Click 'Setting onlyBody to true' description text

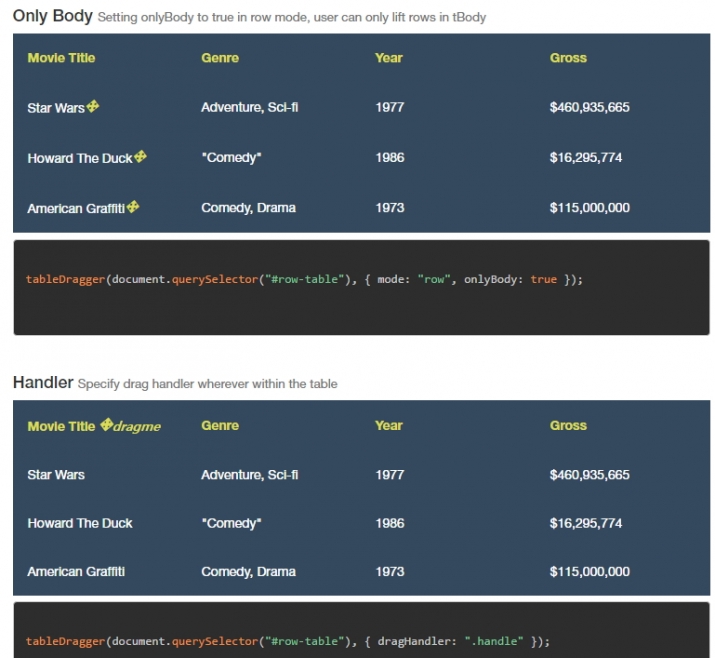point(292,17)
